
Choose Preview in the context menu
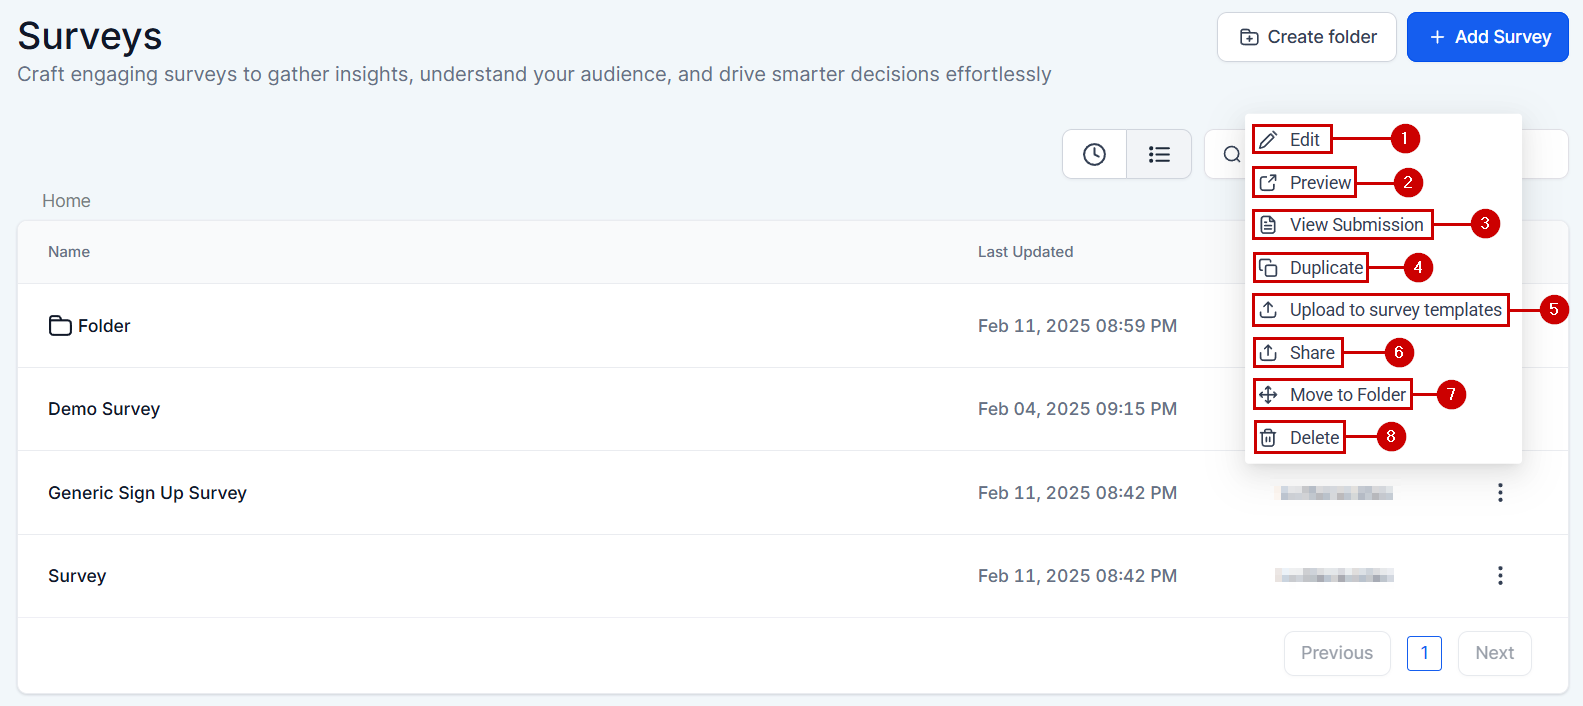[x=1319, y=182]
